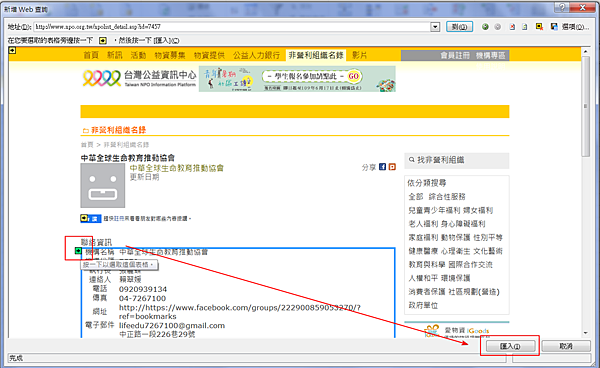This screenshot has width=600, height=368.
Task: Go back using the green Back icon
Action: 485,27
